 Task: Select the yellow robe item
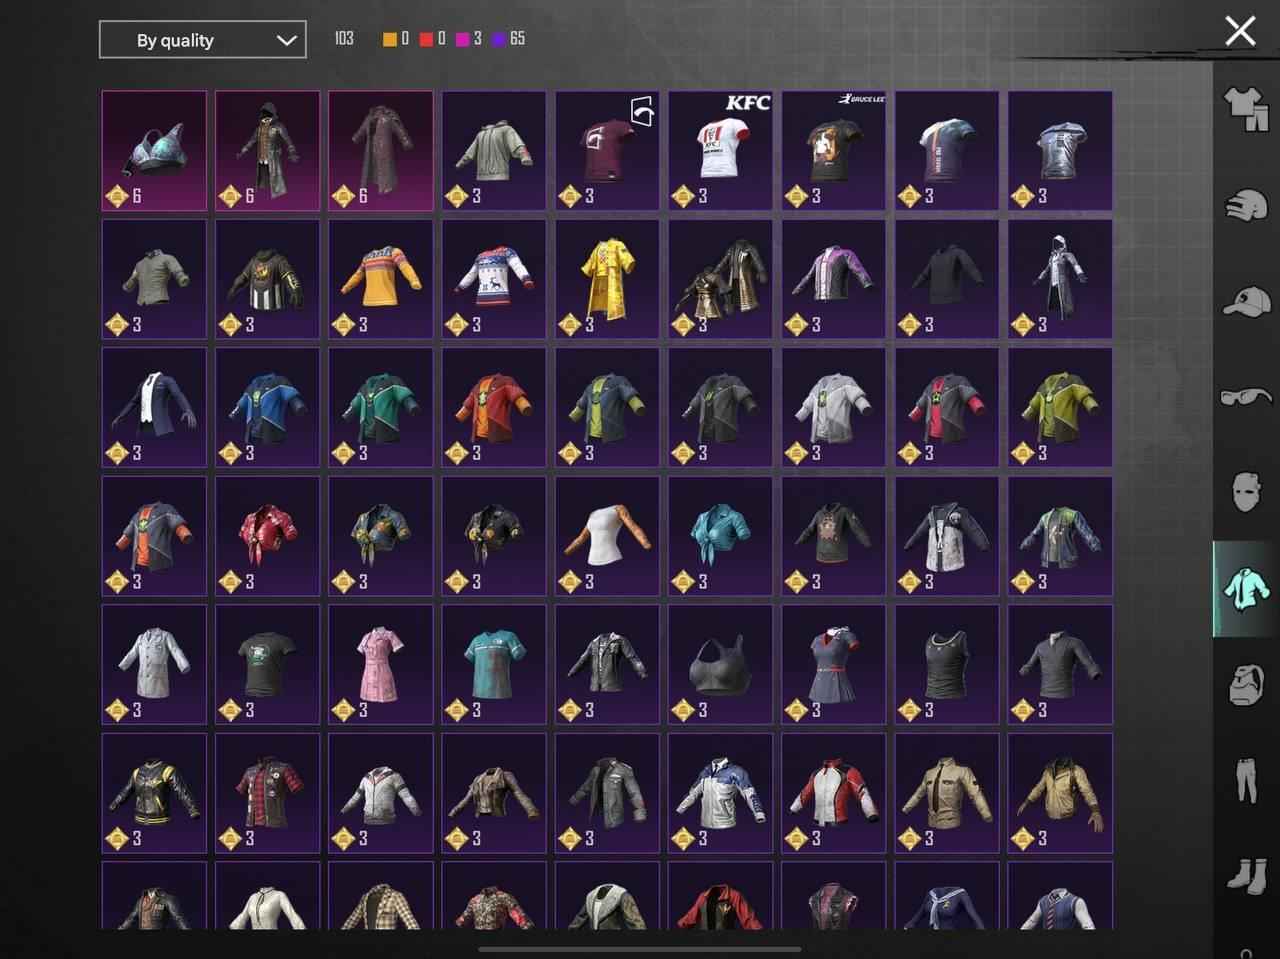click(607, 279)
